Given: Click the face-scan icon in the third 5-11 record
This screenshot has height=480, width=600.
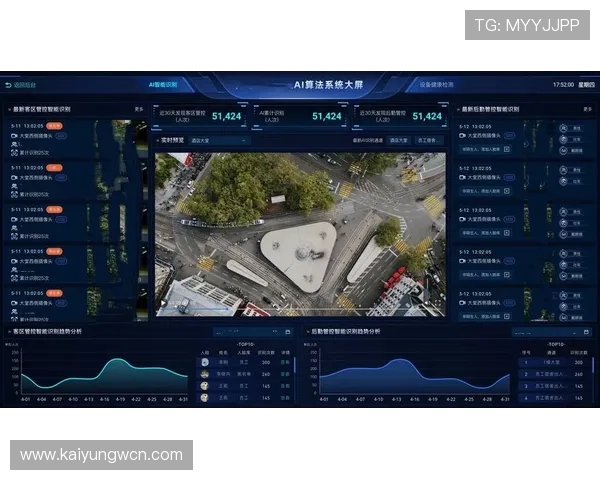Looking at the screenshot, I should coord(14,236).
